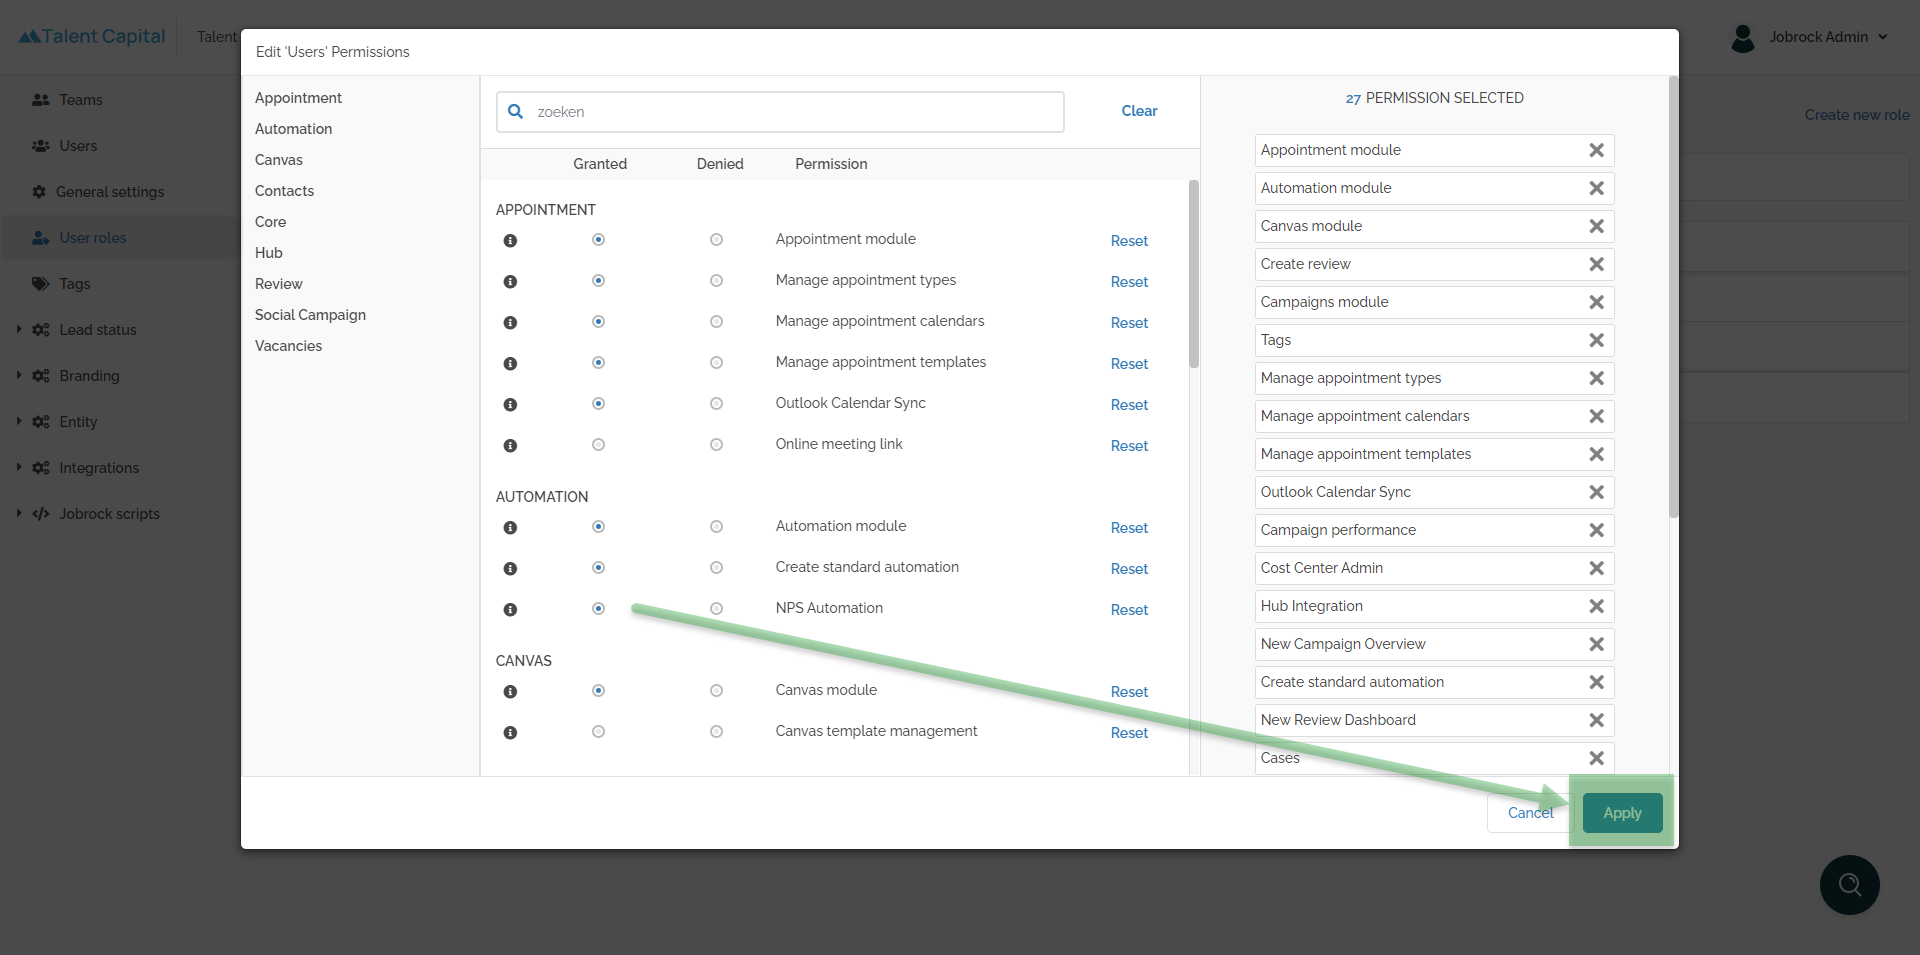Open Users page in the sidebar
The height and width of the screenshot is (955, 1920).
pos(78,146)
